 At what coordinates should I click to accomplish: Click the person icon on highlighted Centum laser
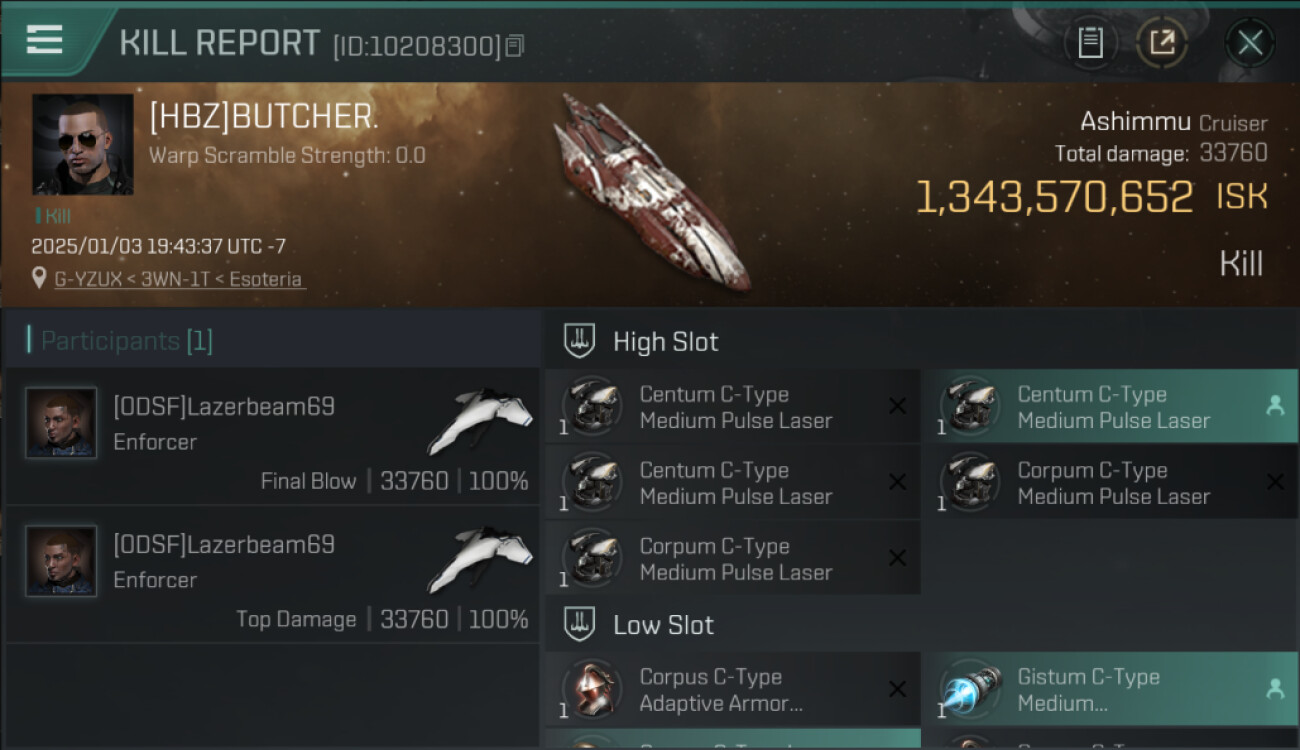pos(1275,406)
